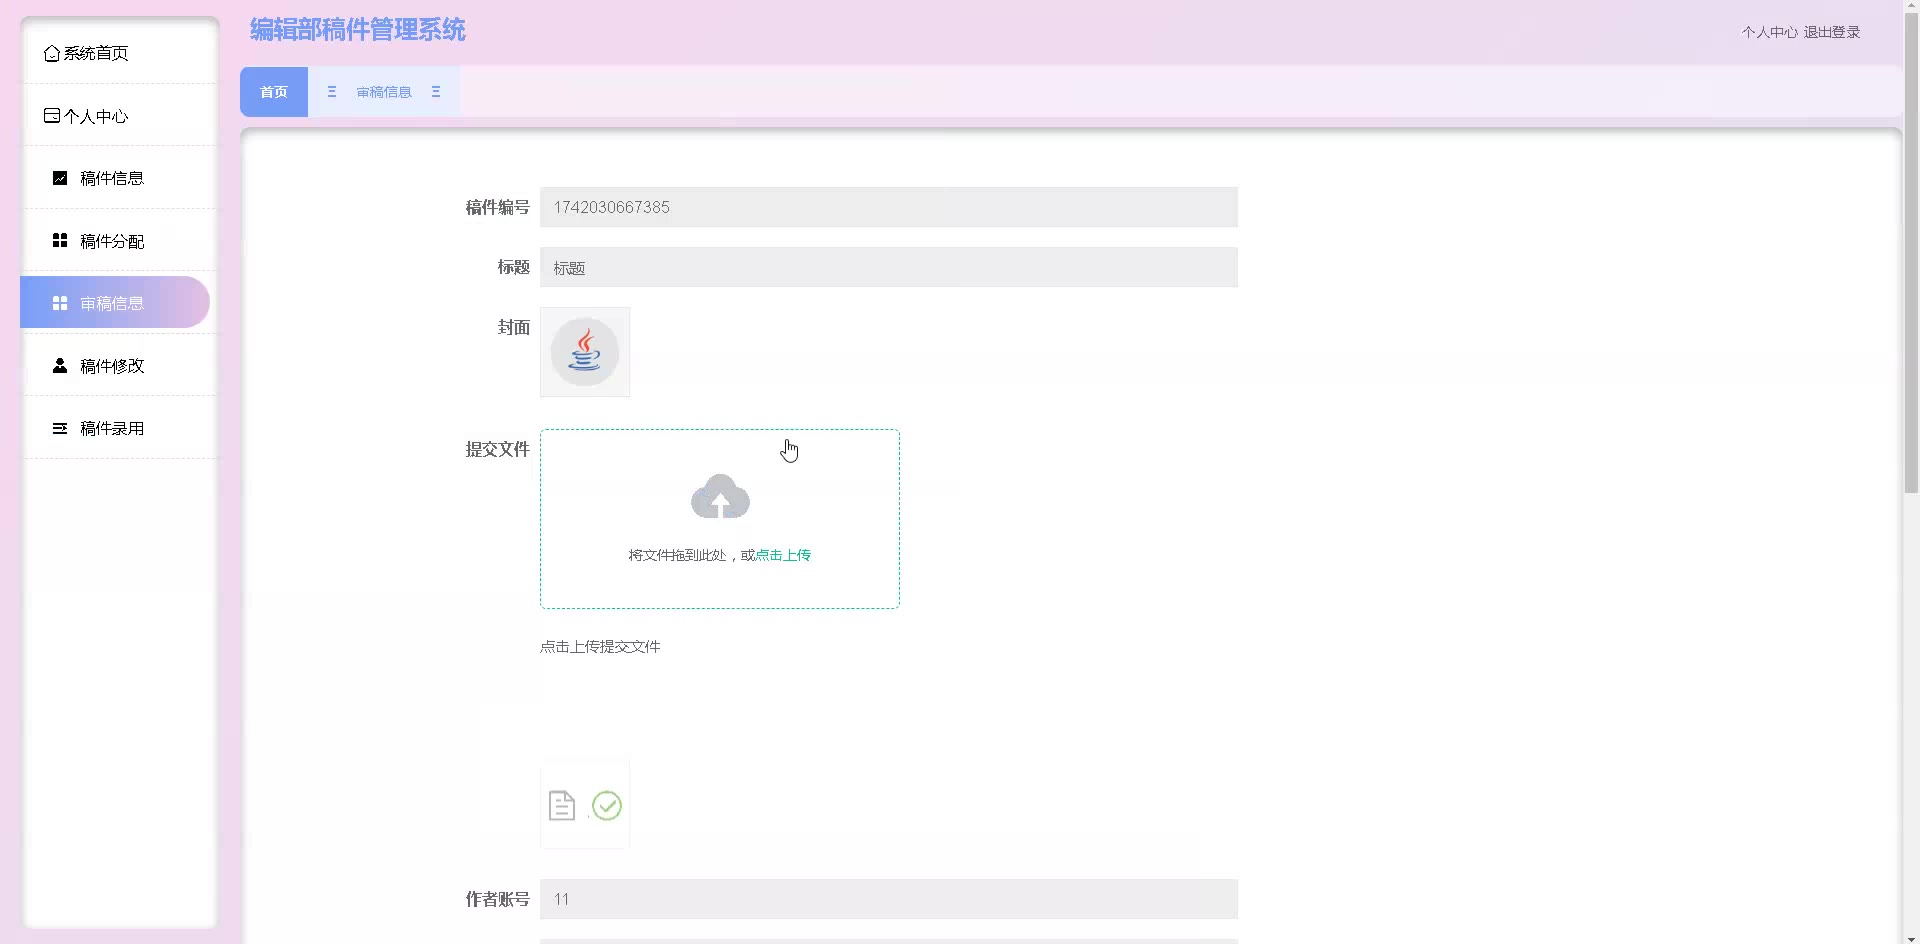This screenshot has width=1920, height=944.
Task: Click the lines icon left of breadcrumb 审稿信息
Action: point(332,92)
